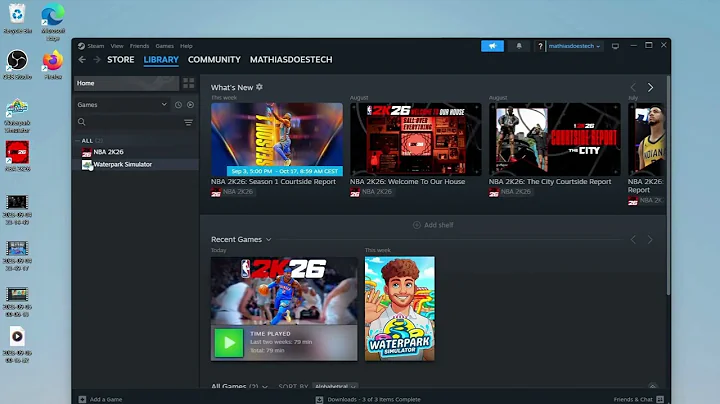Go back with the left arrow

[82, 60]
